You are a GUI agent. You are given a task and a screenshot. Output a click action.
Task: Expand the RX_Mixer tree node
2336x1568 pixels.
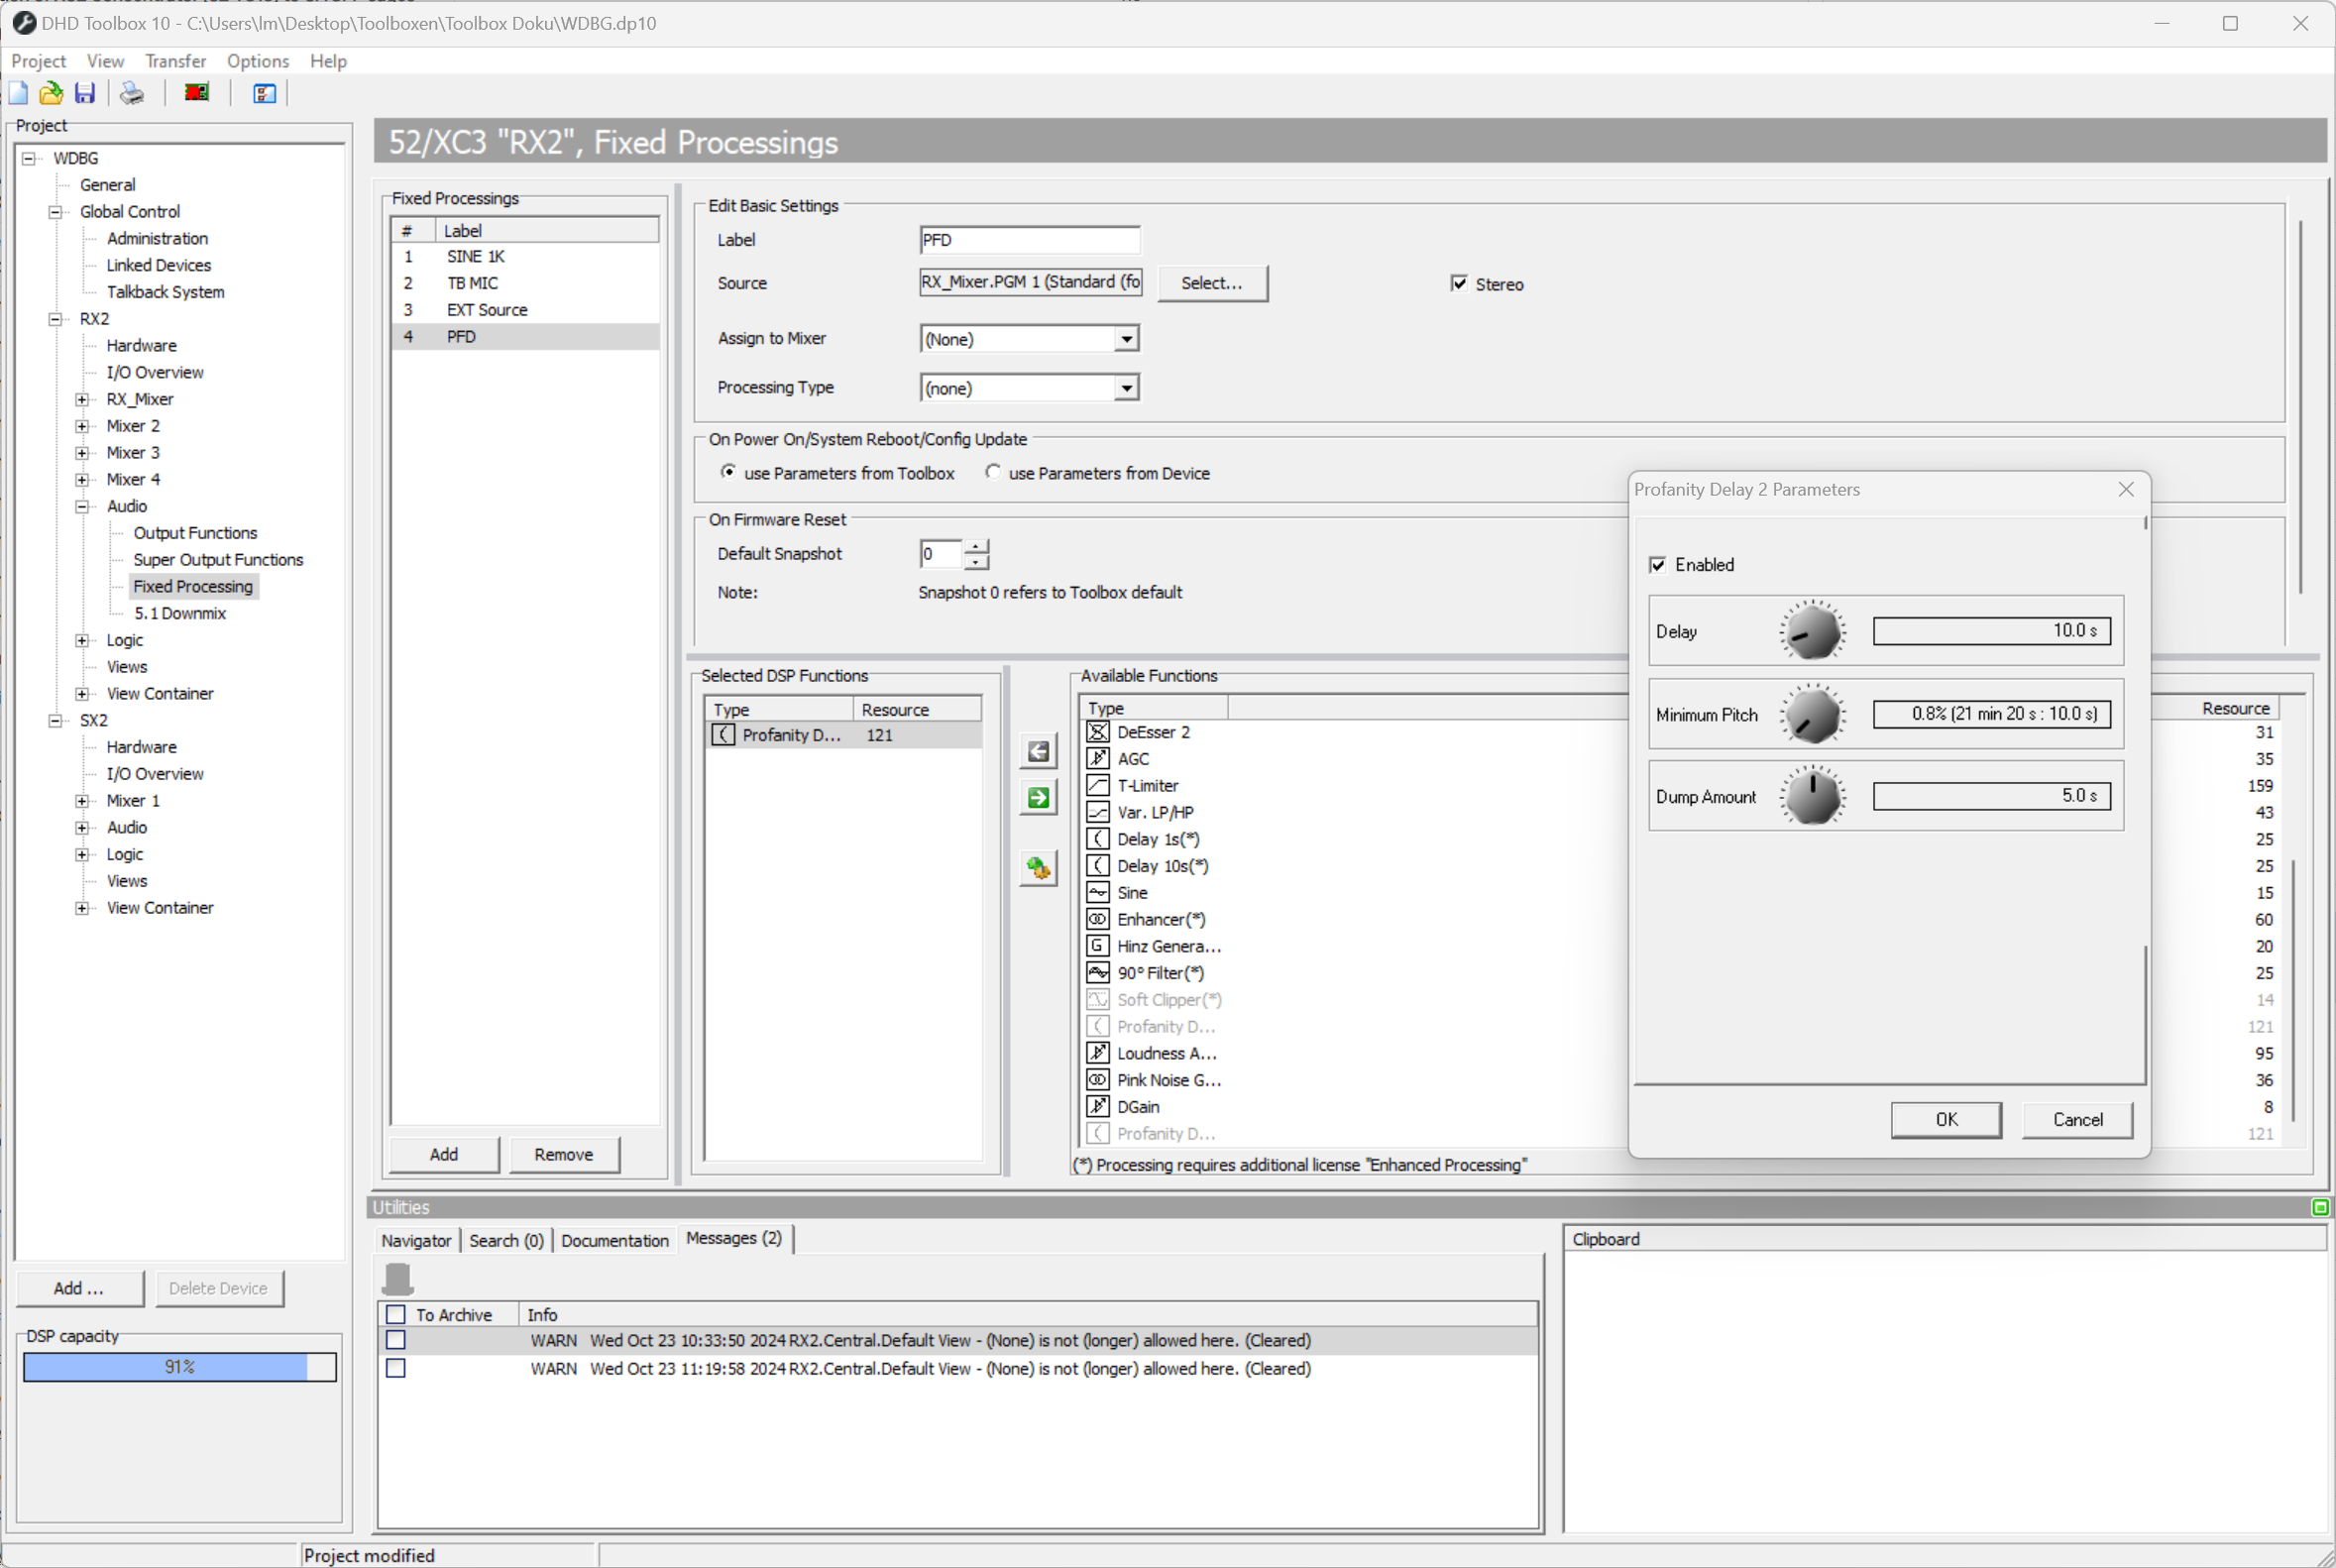tap(82, 398)
